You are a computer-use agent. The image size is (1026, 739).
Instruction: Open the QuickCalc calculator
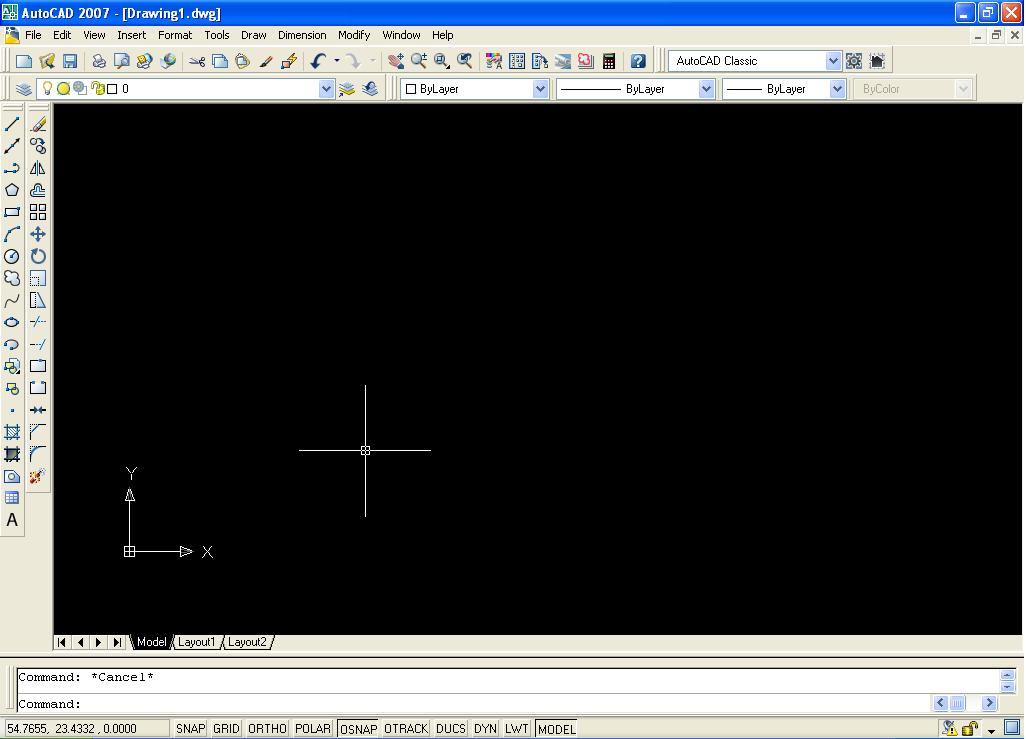[x=608, y=60]
